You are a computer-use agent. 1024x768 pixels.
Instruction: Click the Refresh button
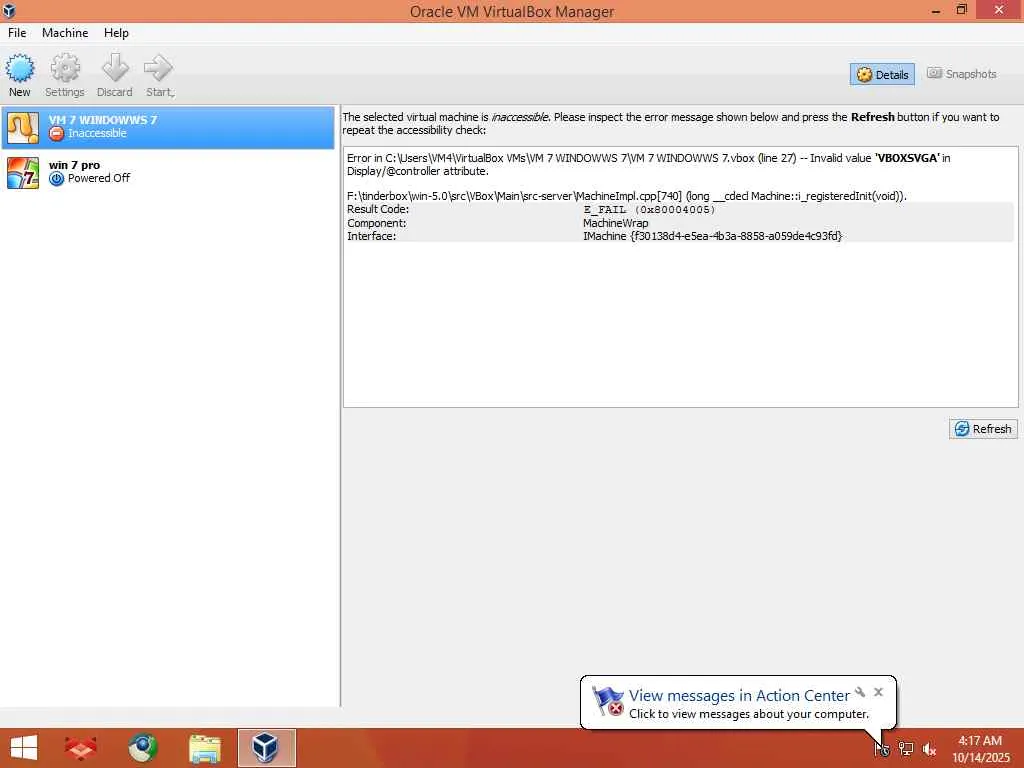(x=983, y=429)
